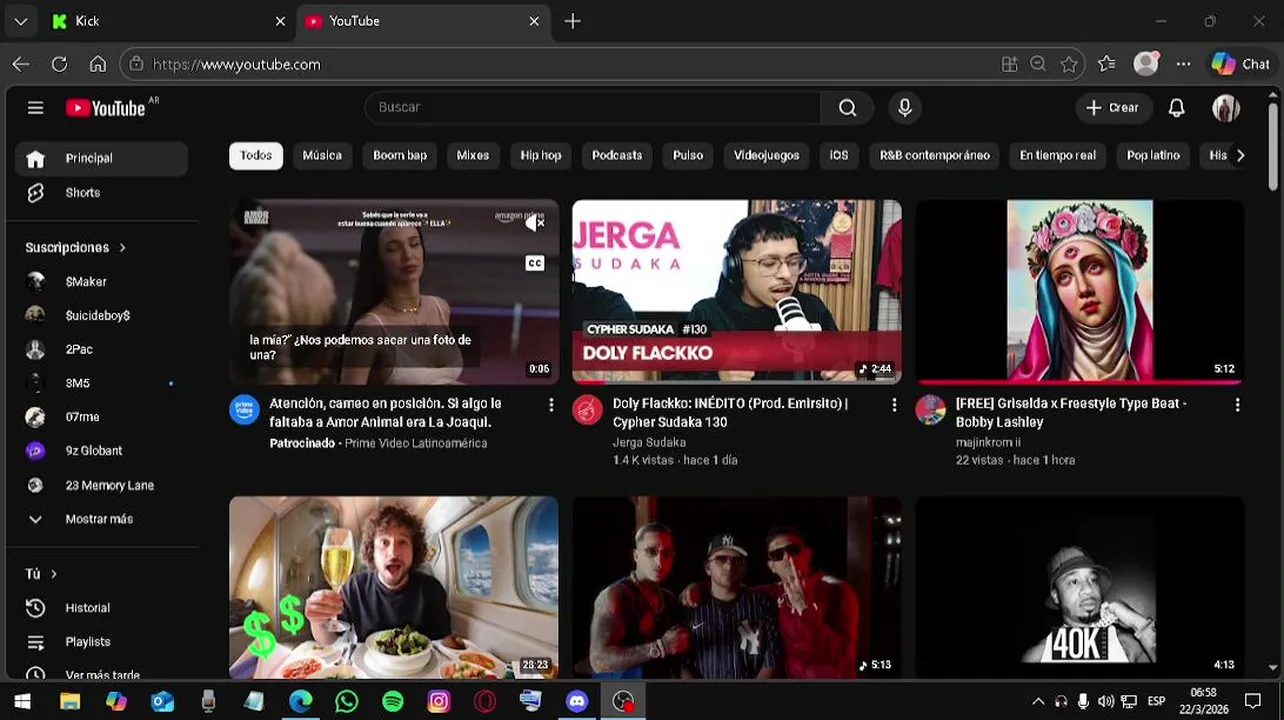Screen dimensions: 1284x720
Task: Open WhatsApp from the taskbar
Action: [x=347, y=702]
